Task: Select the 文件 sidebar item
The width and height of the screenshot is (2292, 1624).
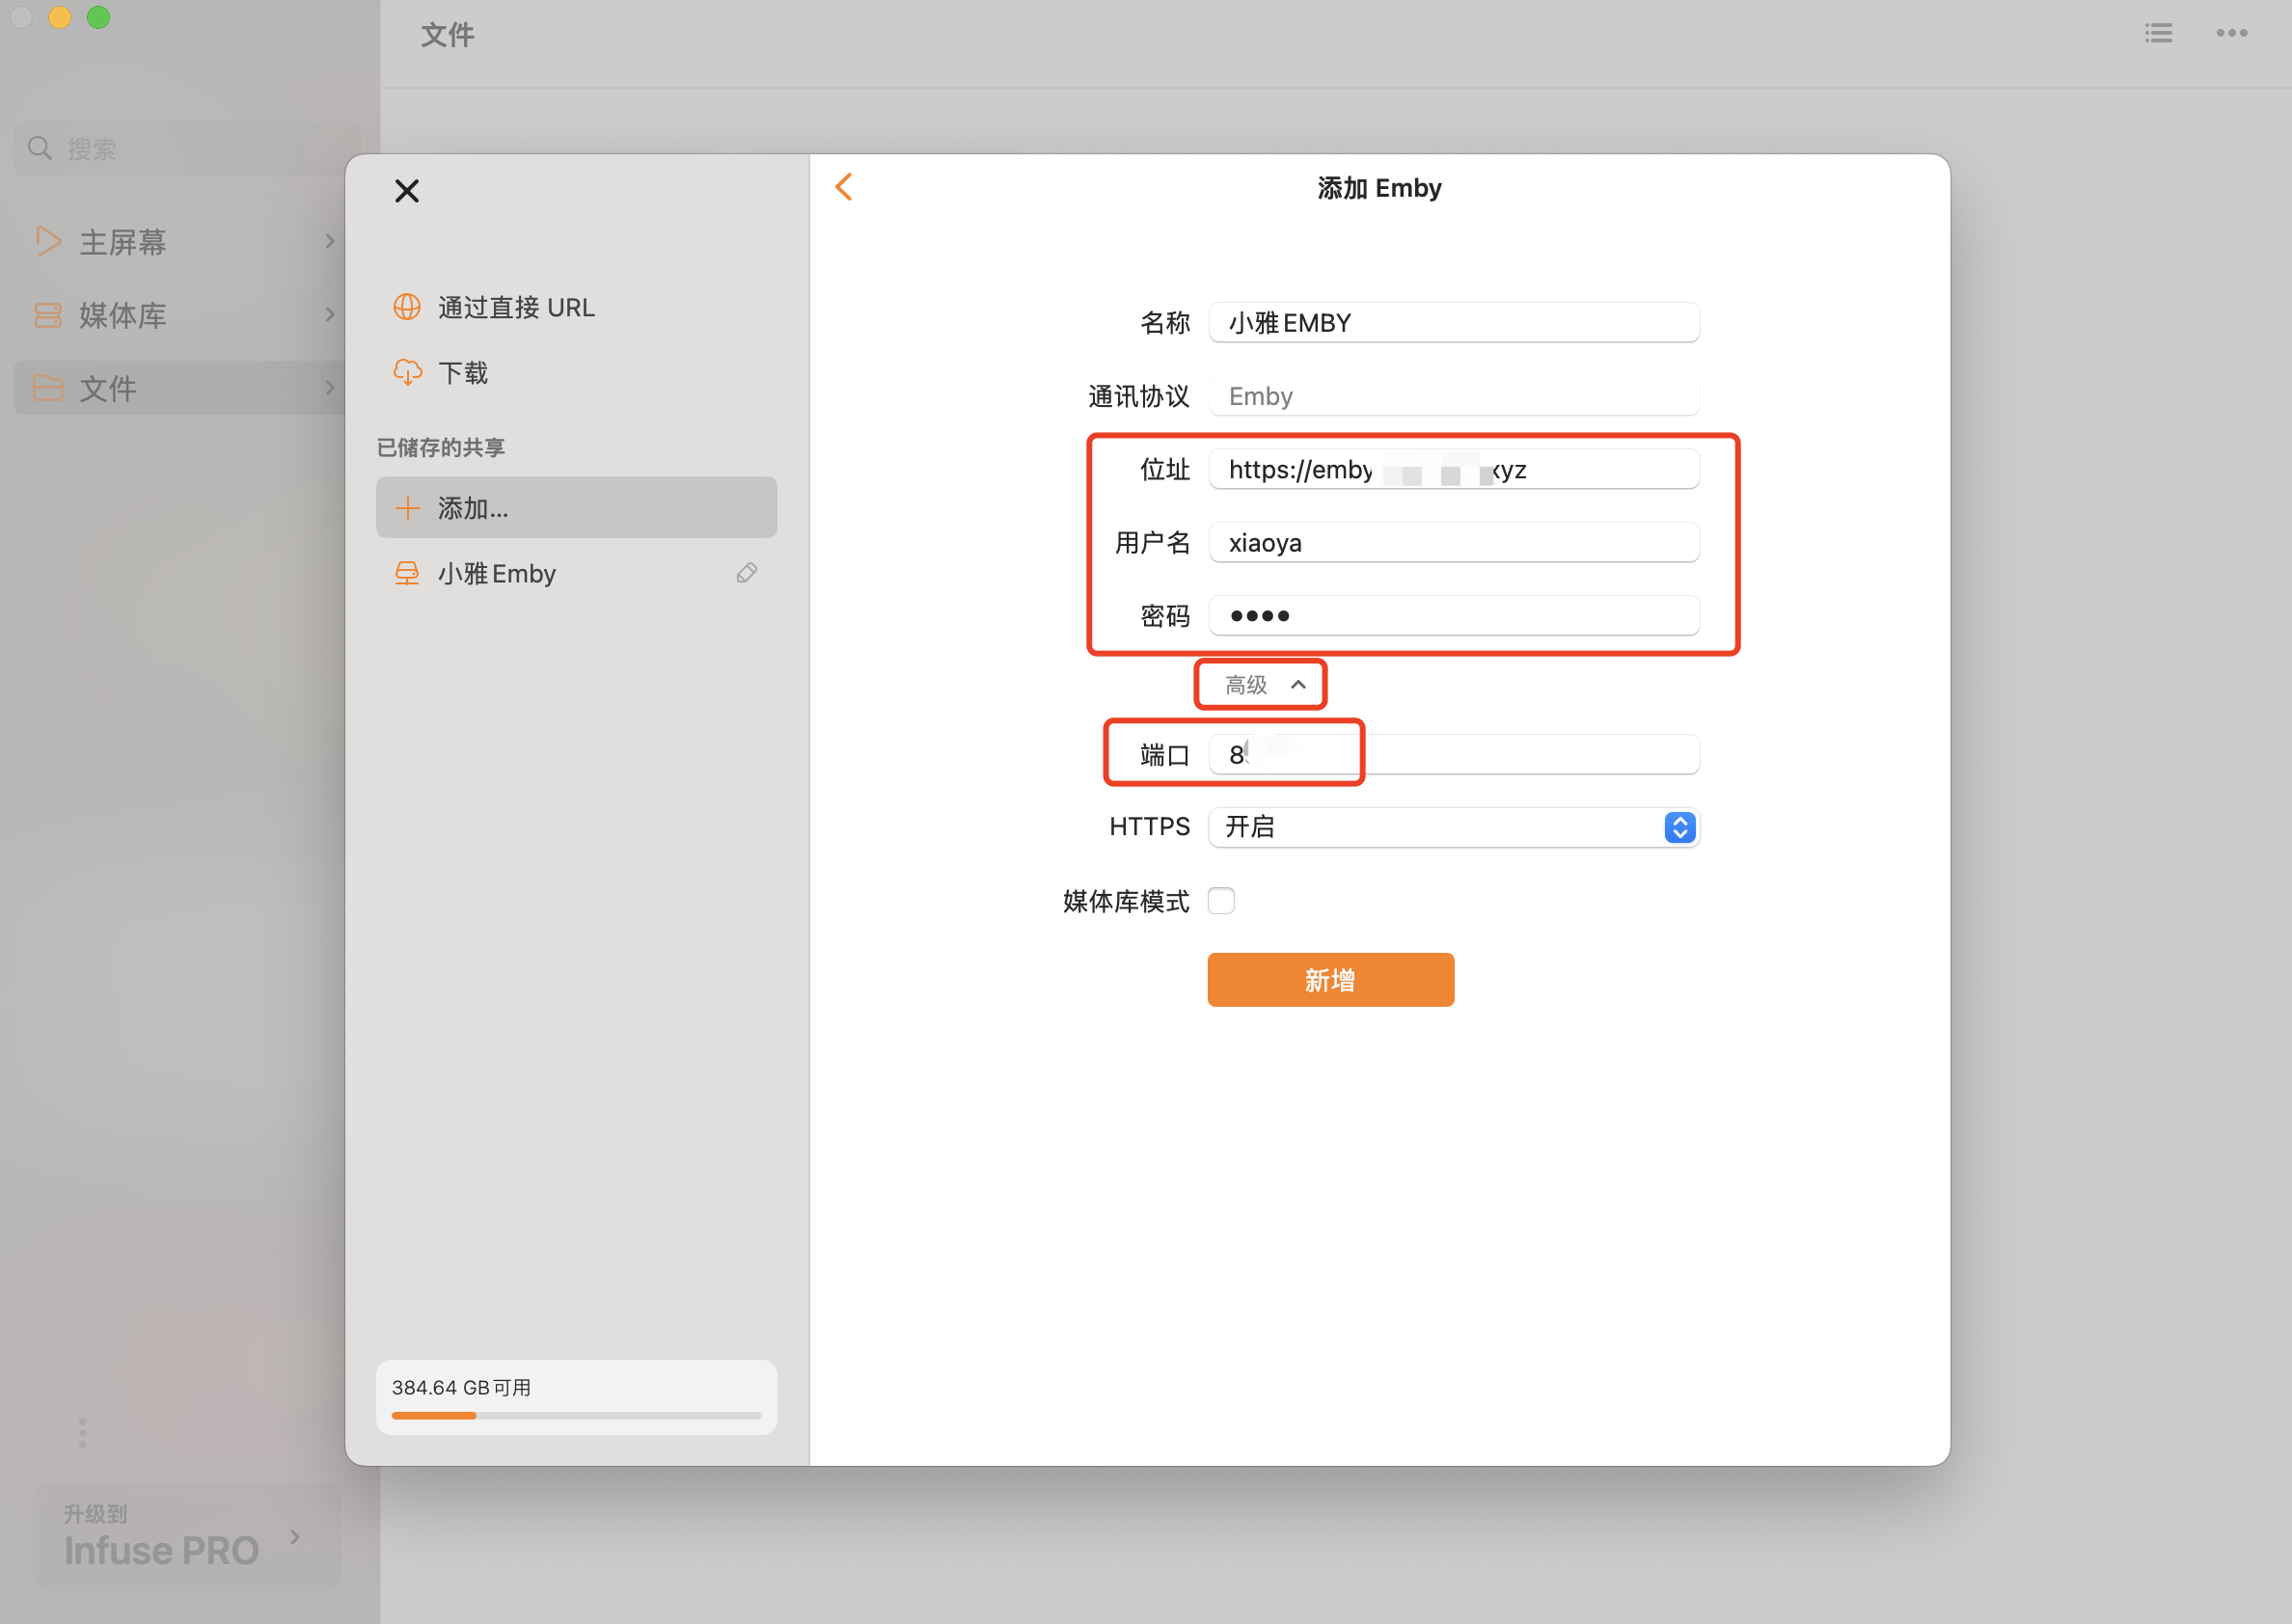Action: (180, 388)
